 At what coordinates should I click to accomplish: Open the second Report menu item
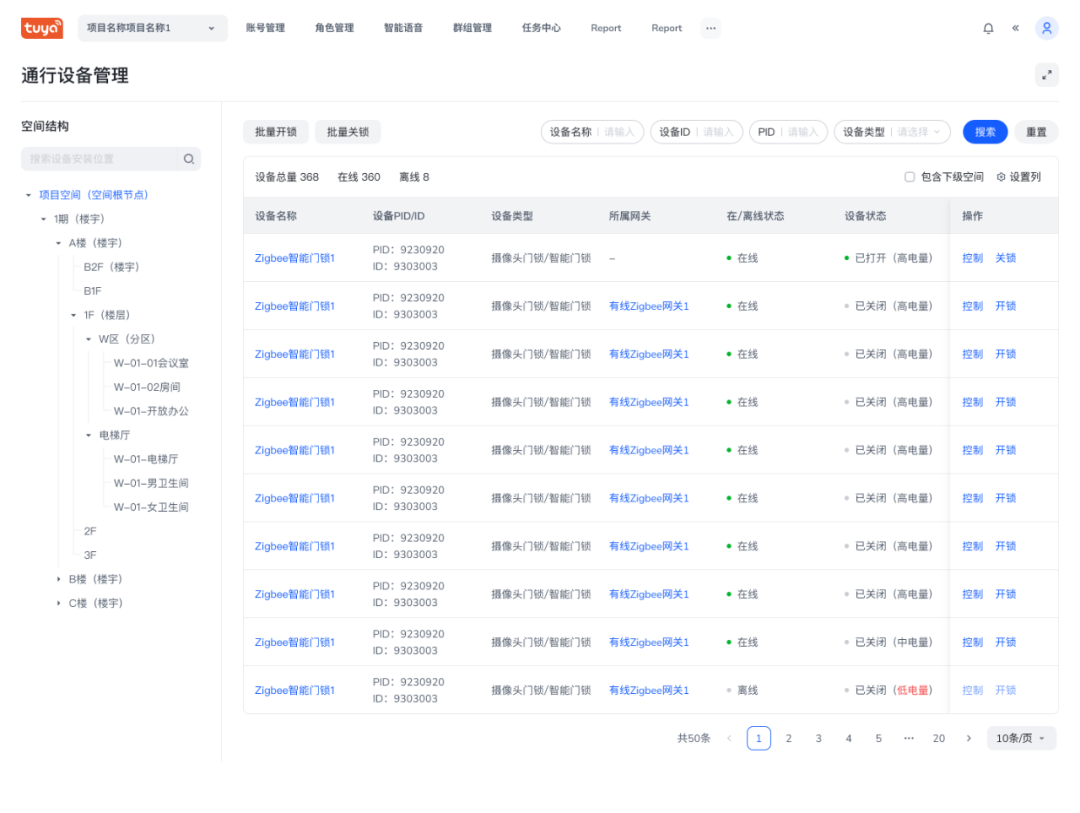[x=666, y=28]
